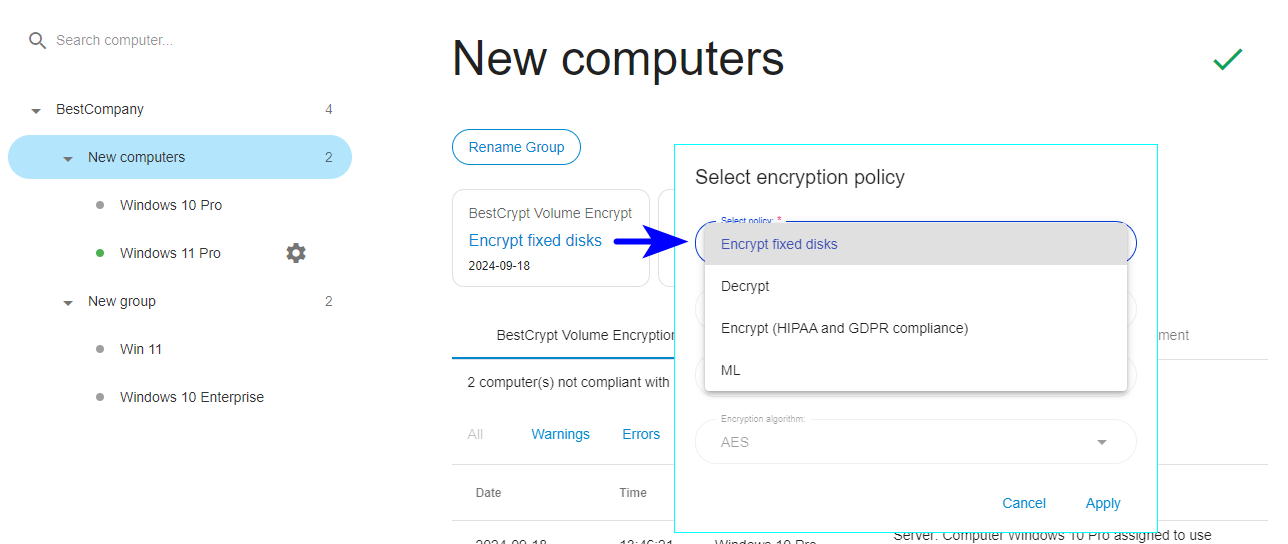Click the search magnifier icon

point(38,41)
